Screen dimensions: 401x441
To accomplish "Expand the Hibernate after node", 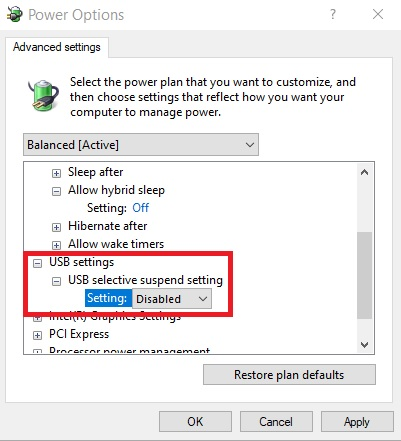I will (x=56, y=227).
